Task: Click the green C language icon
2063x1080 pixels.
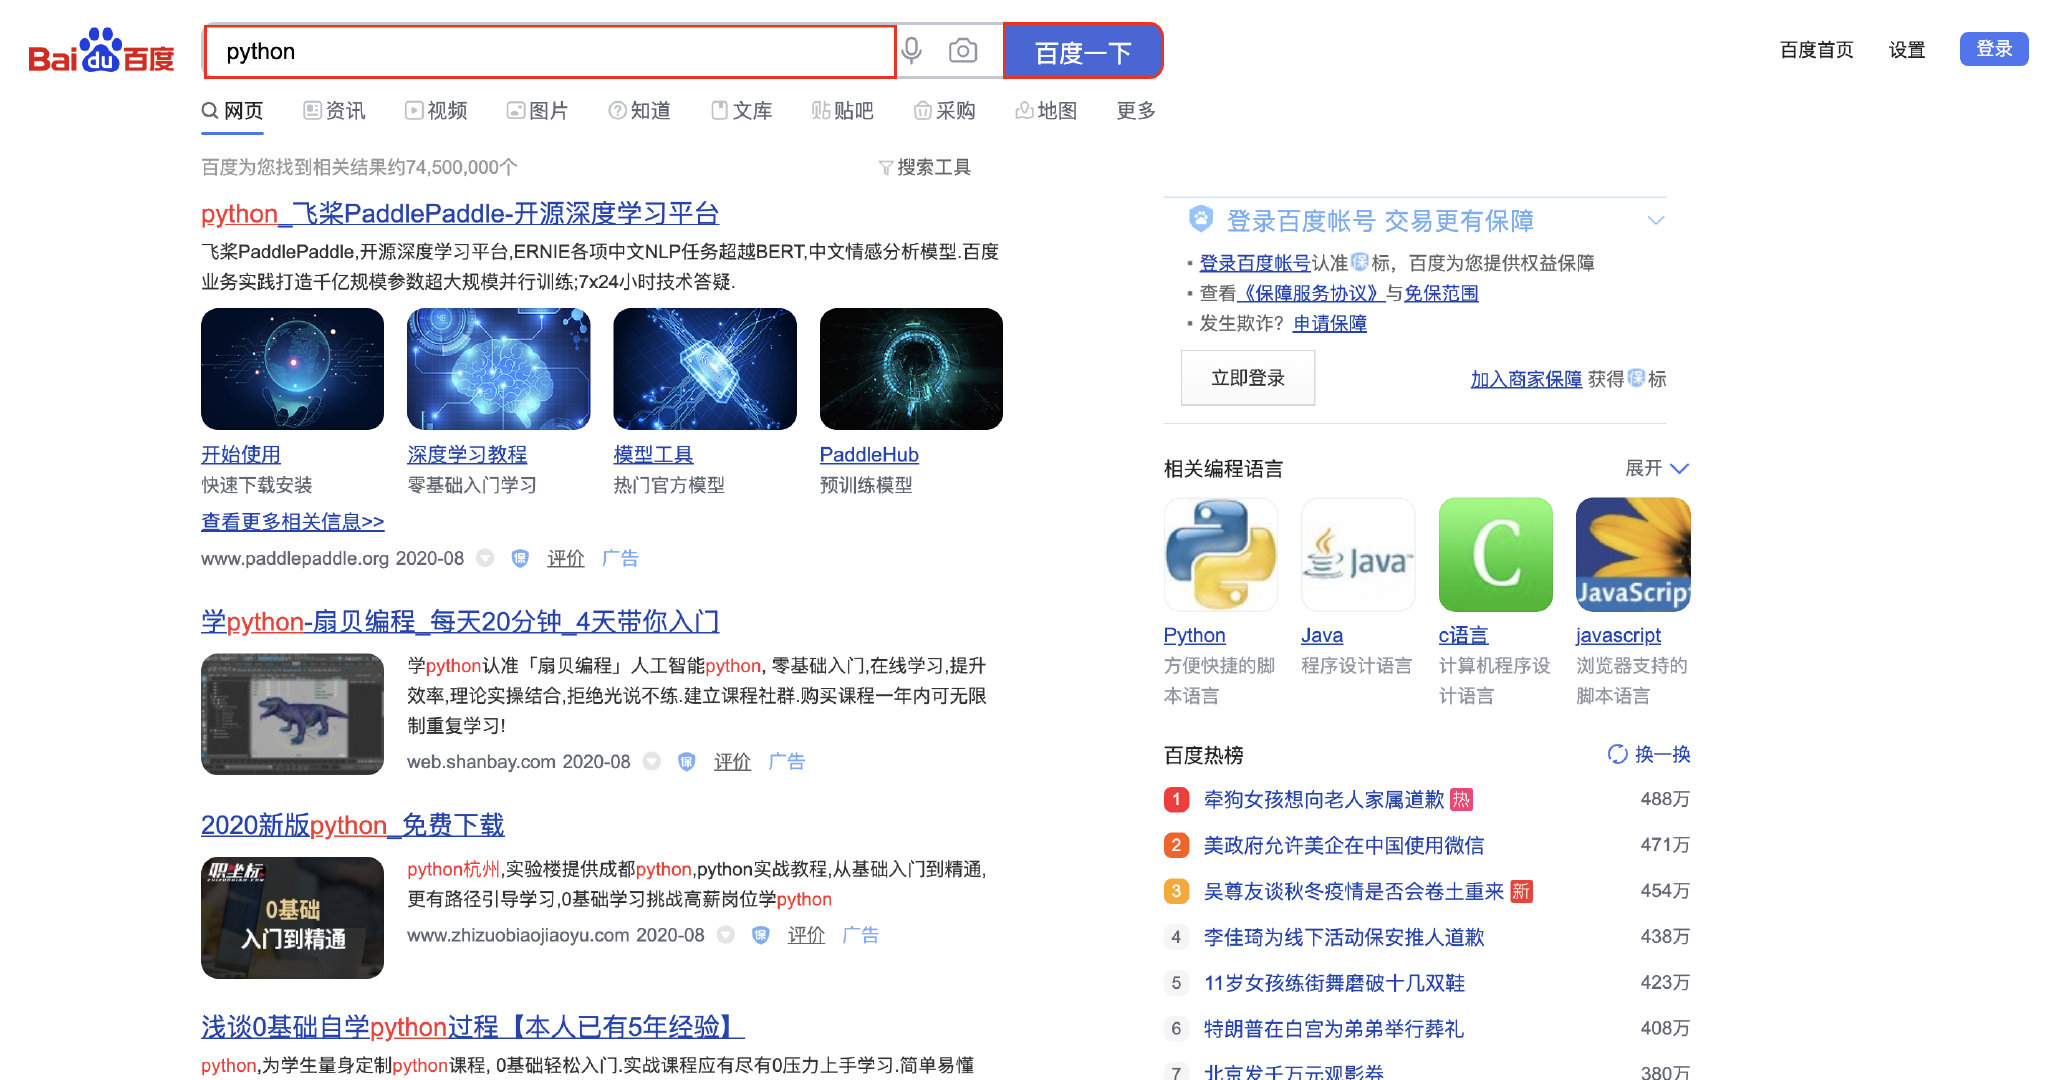Action: [x=1496, y=555]
